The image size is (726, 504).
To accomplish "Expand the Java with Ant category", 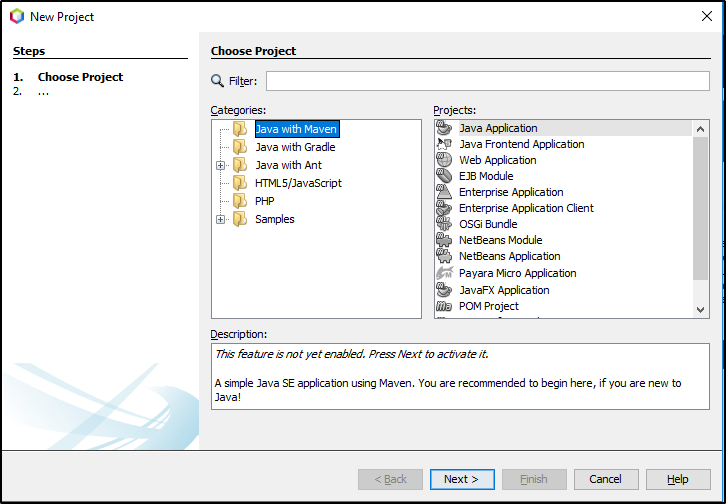I will [221, 165].
